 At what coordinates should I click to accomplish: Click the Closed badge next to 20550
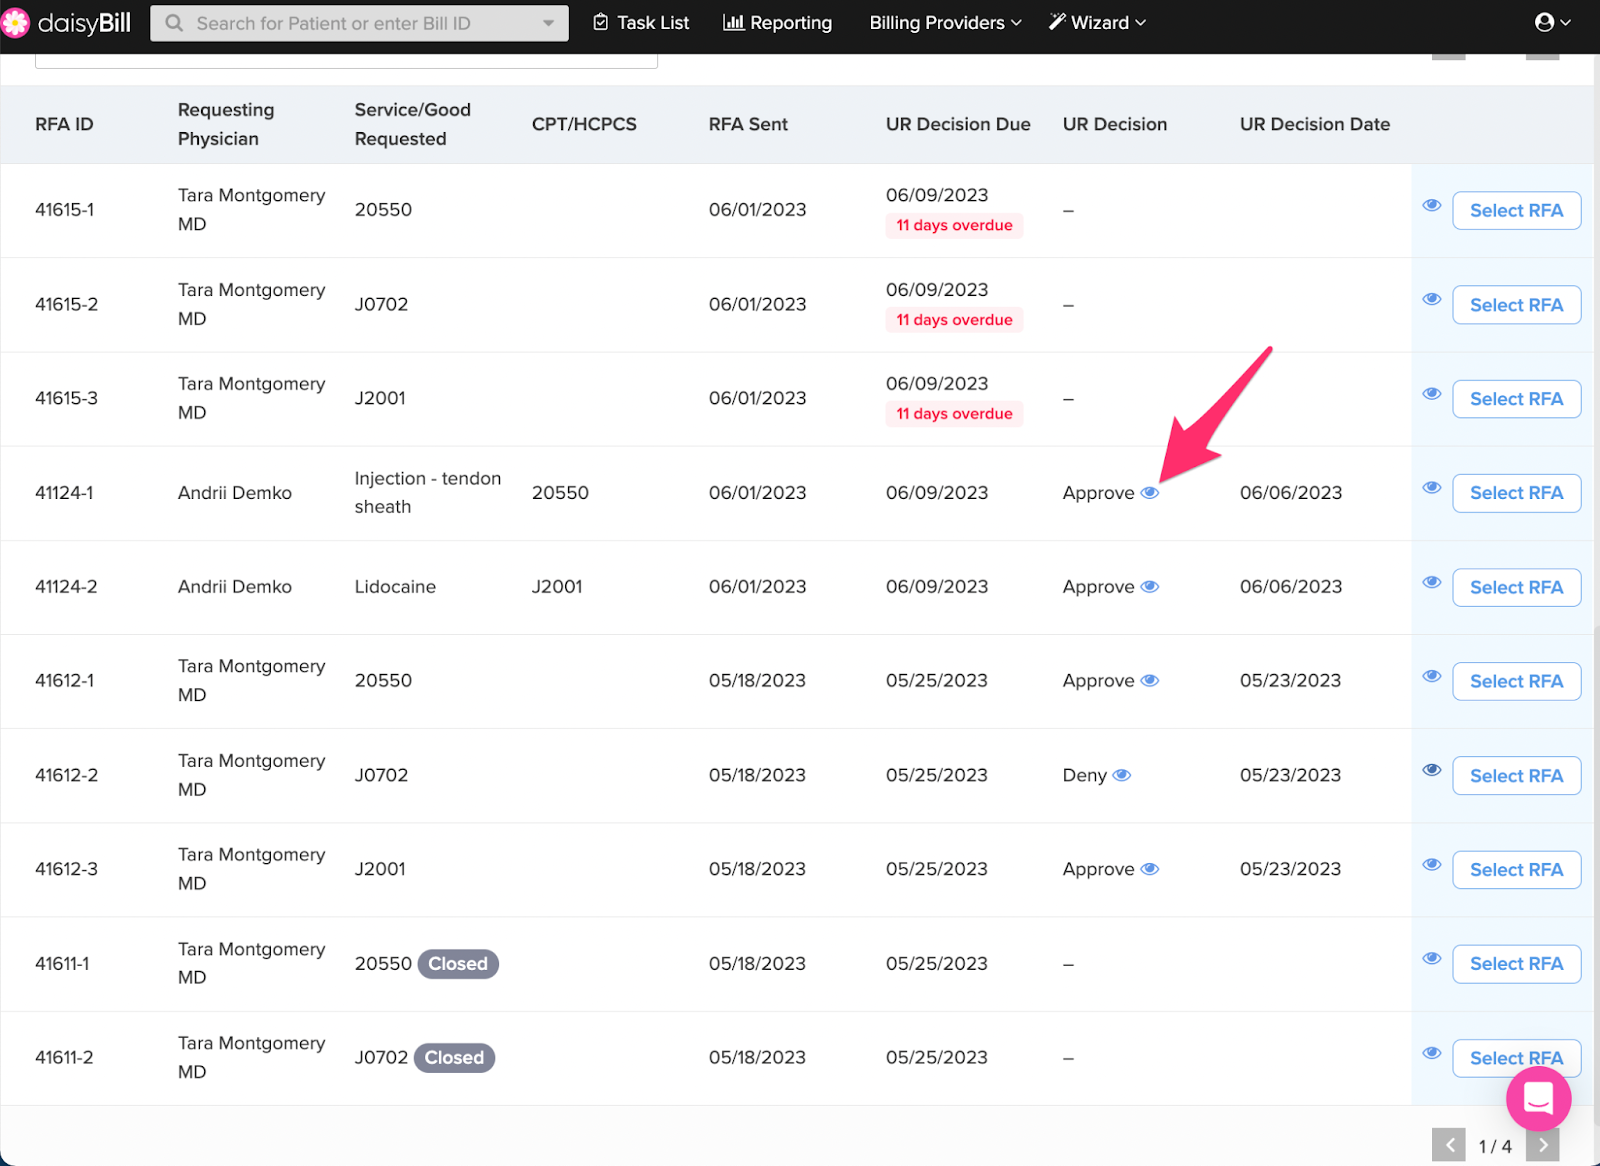458,964
